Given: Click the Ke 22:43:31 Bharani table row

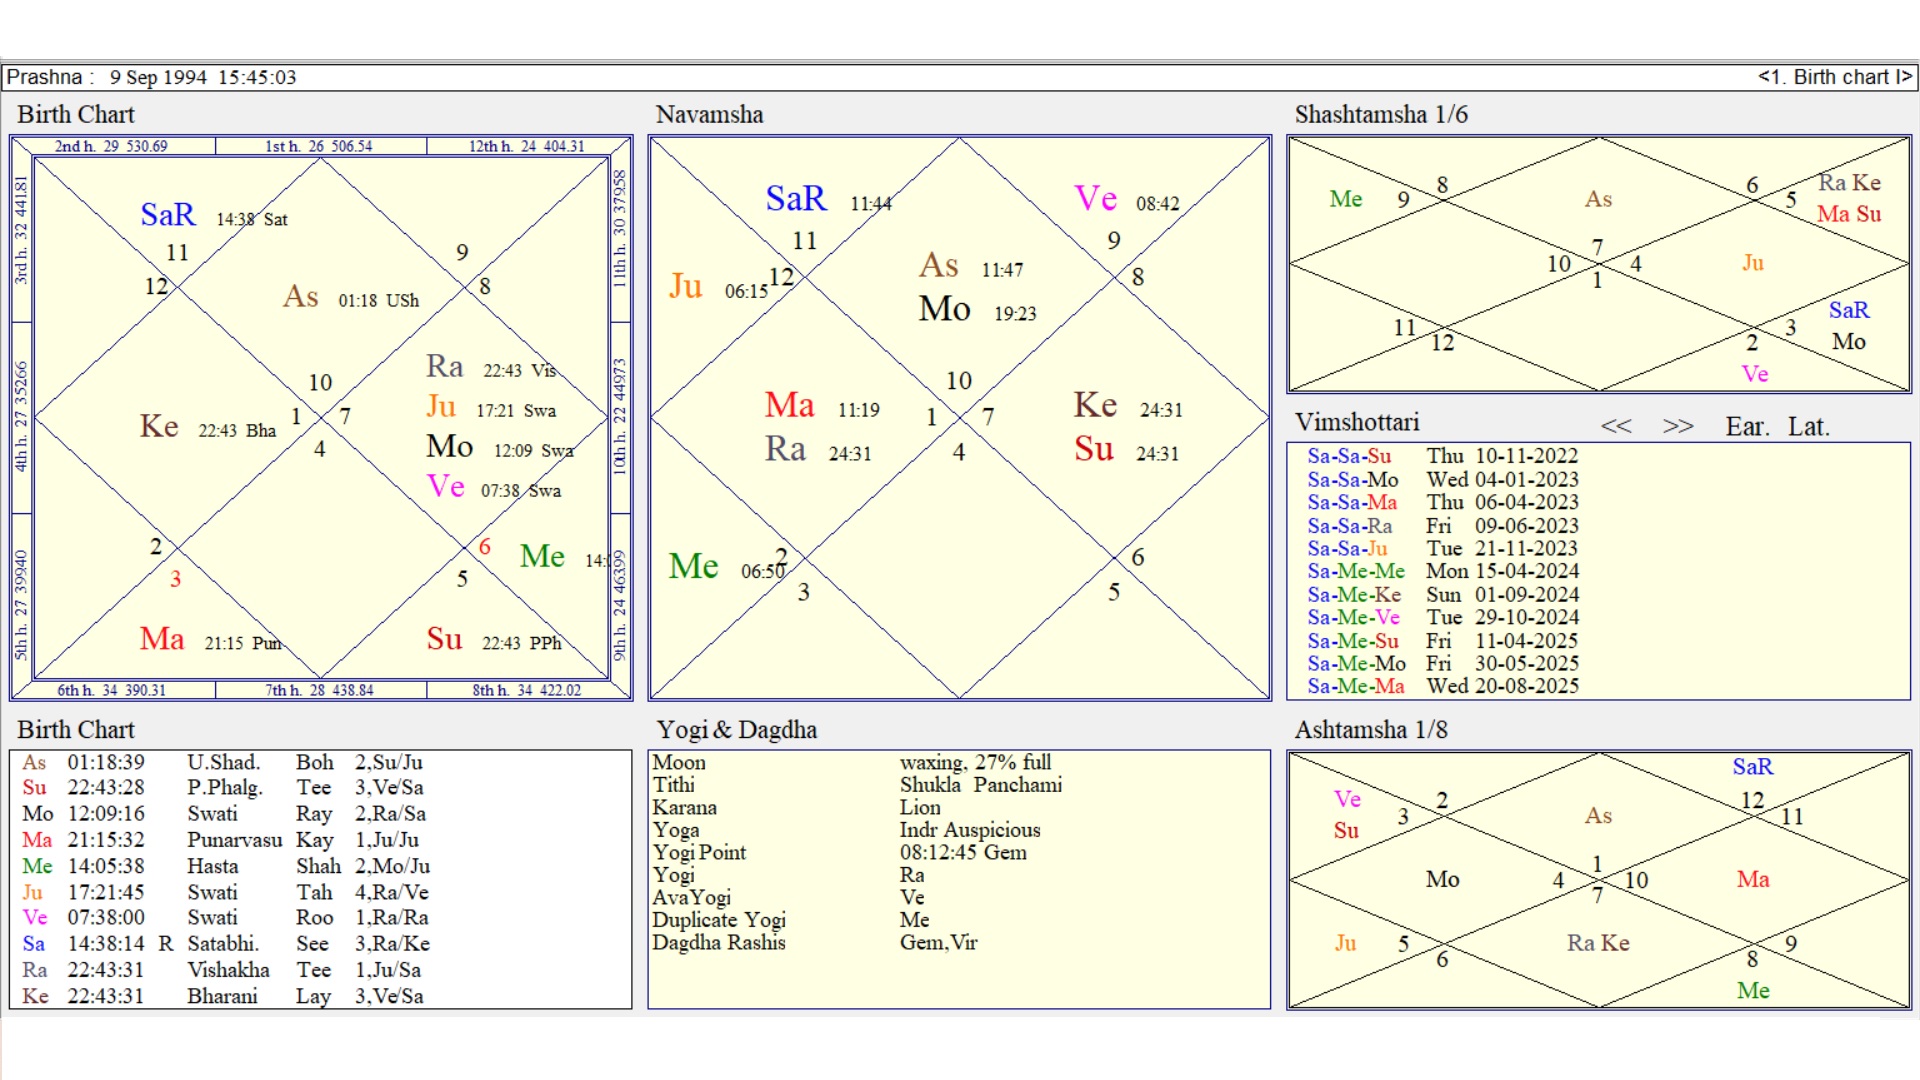Looking at the screenshot, I should 222,997.
